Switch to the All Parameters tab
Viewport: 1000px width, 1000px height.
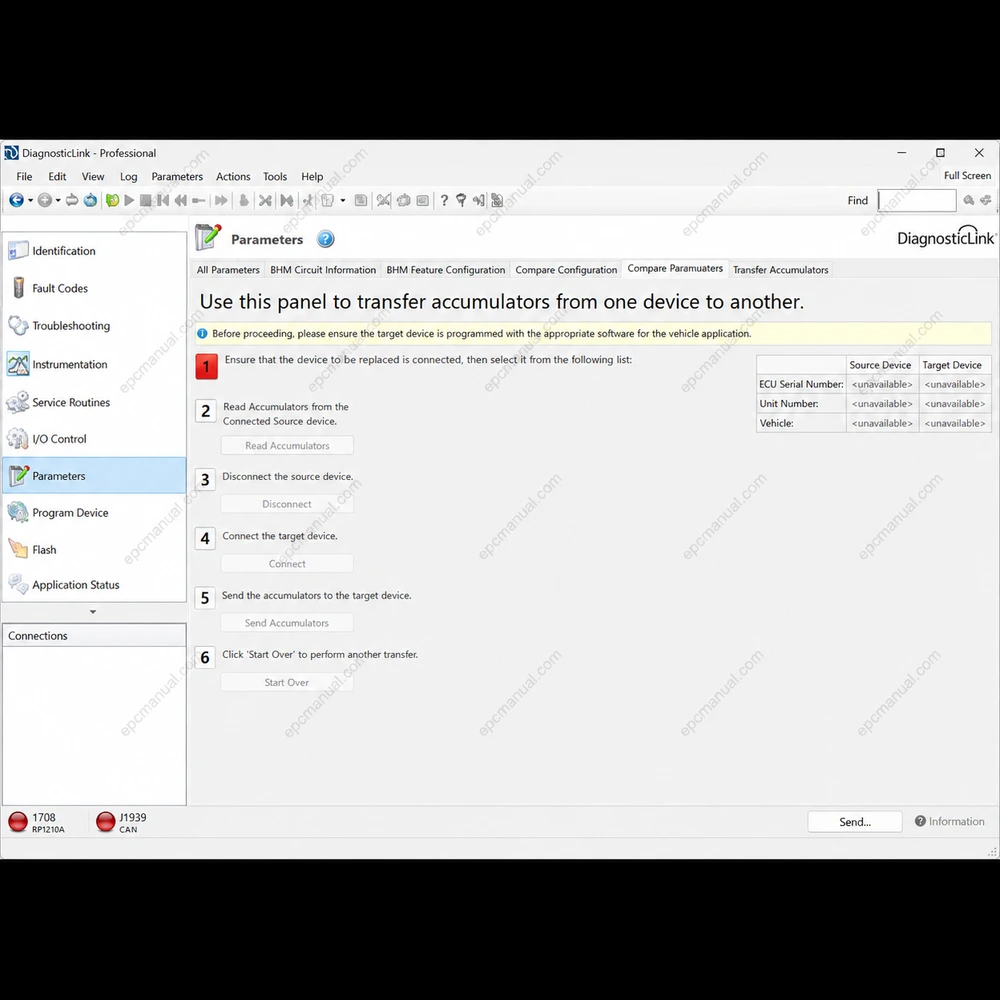pos(228,270)
